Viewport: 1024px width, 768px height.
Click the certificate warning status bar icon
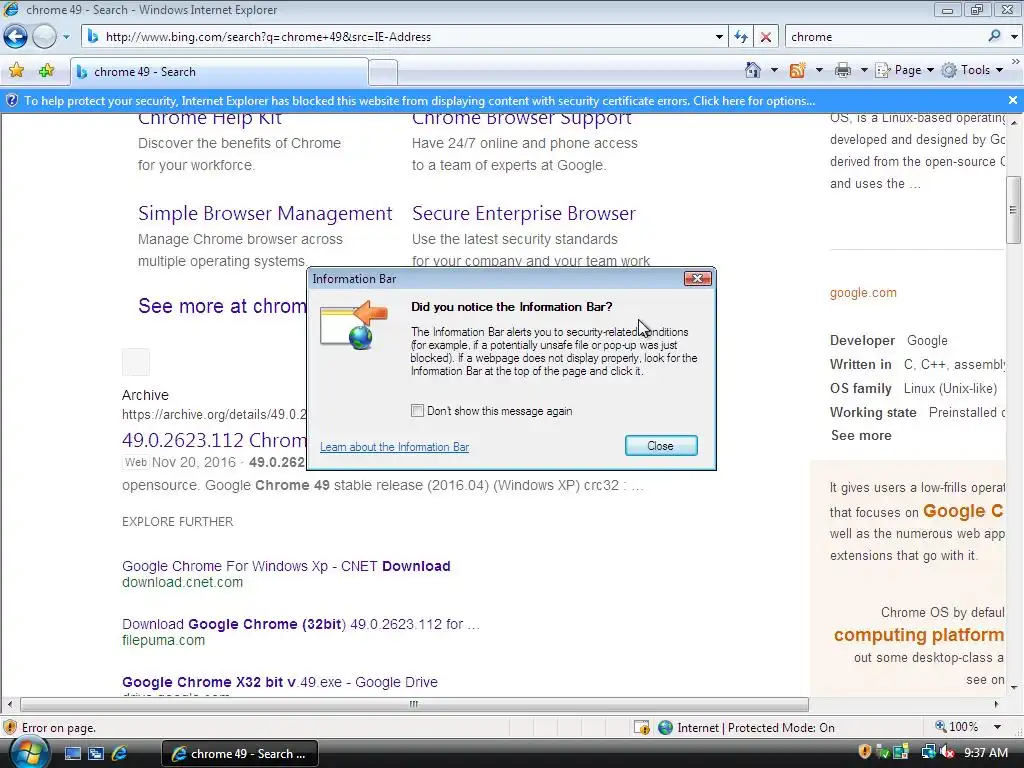[x=642, y=728]
